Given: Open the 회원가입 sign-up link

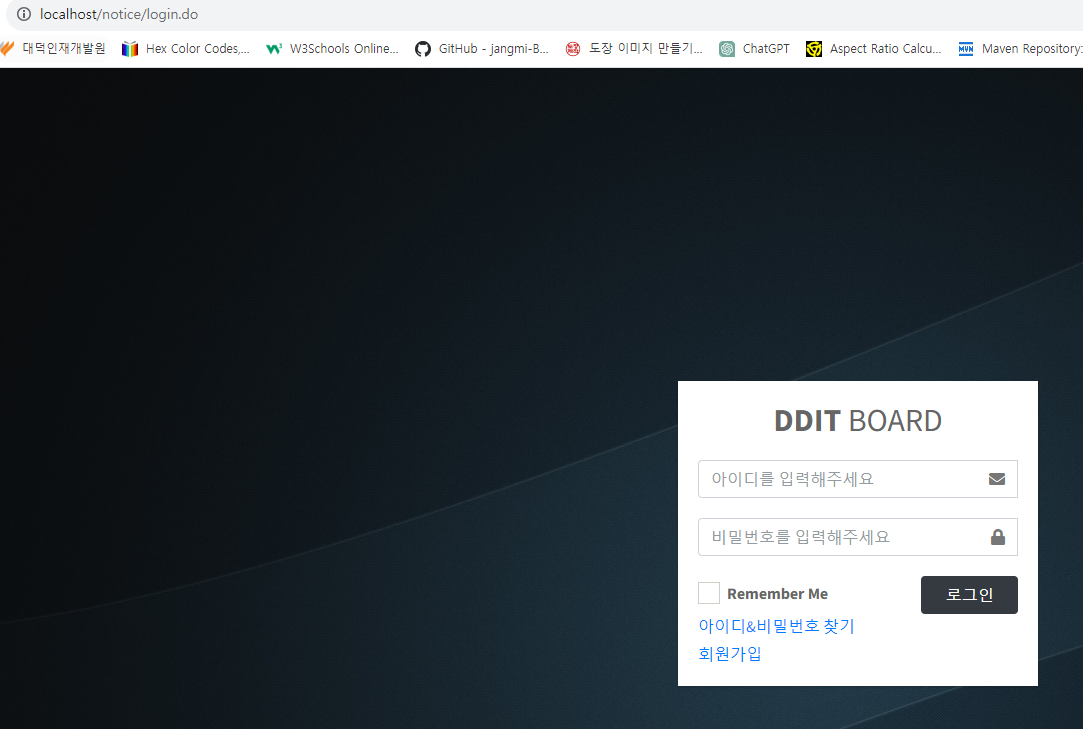Looking at the screenshot, I should [x=729, y=654].
